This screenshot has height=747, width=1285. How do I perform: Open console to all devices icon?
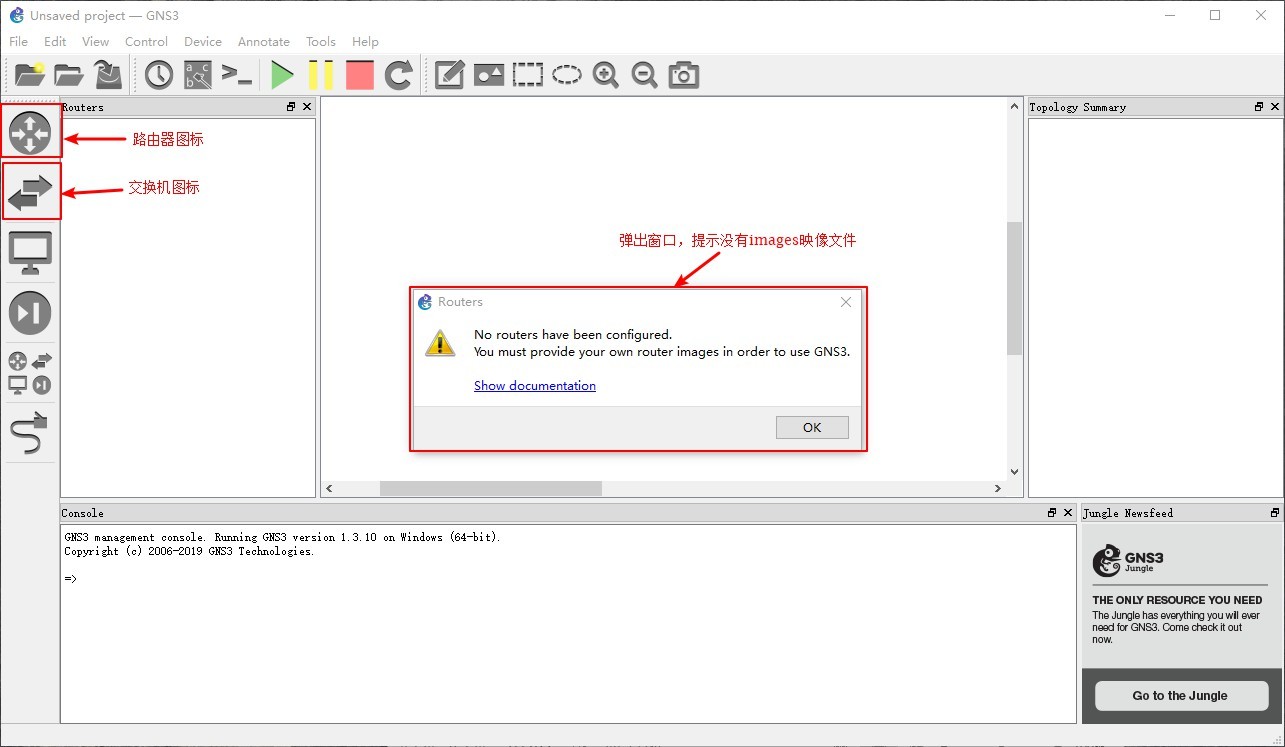pos(237,75)
